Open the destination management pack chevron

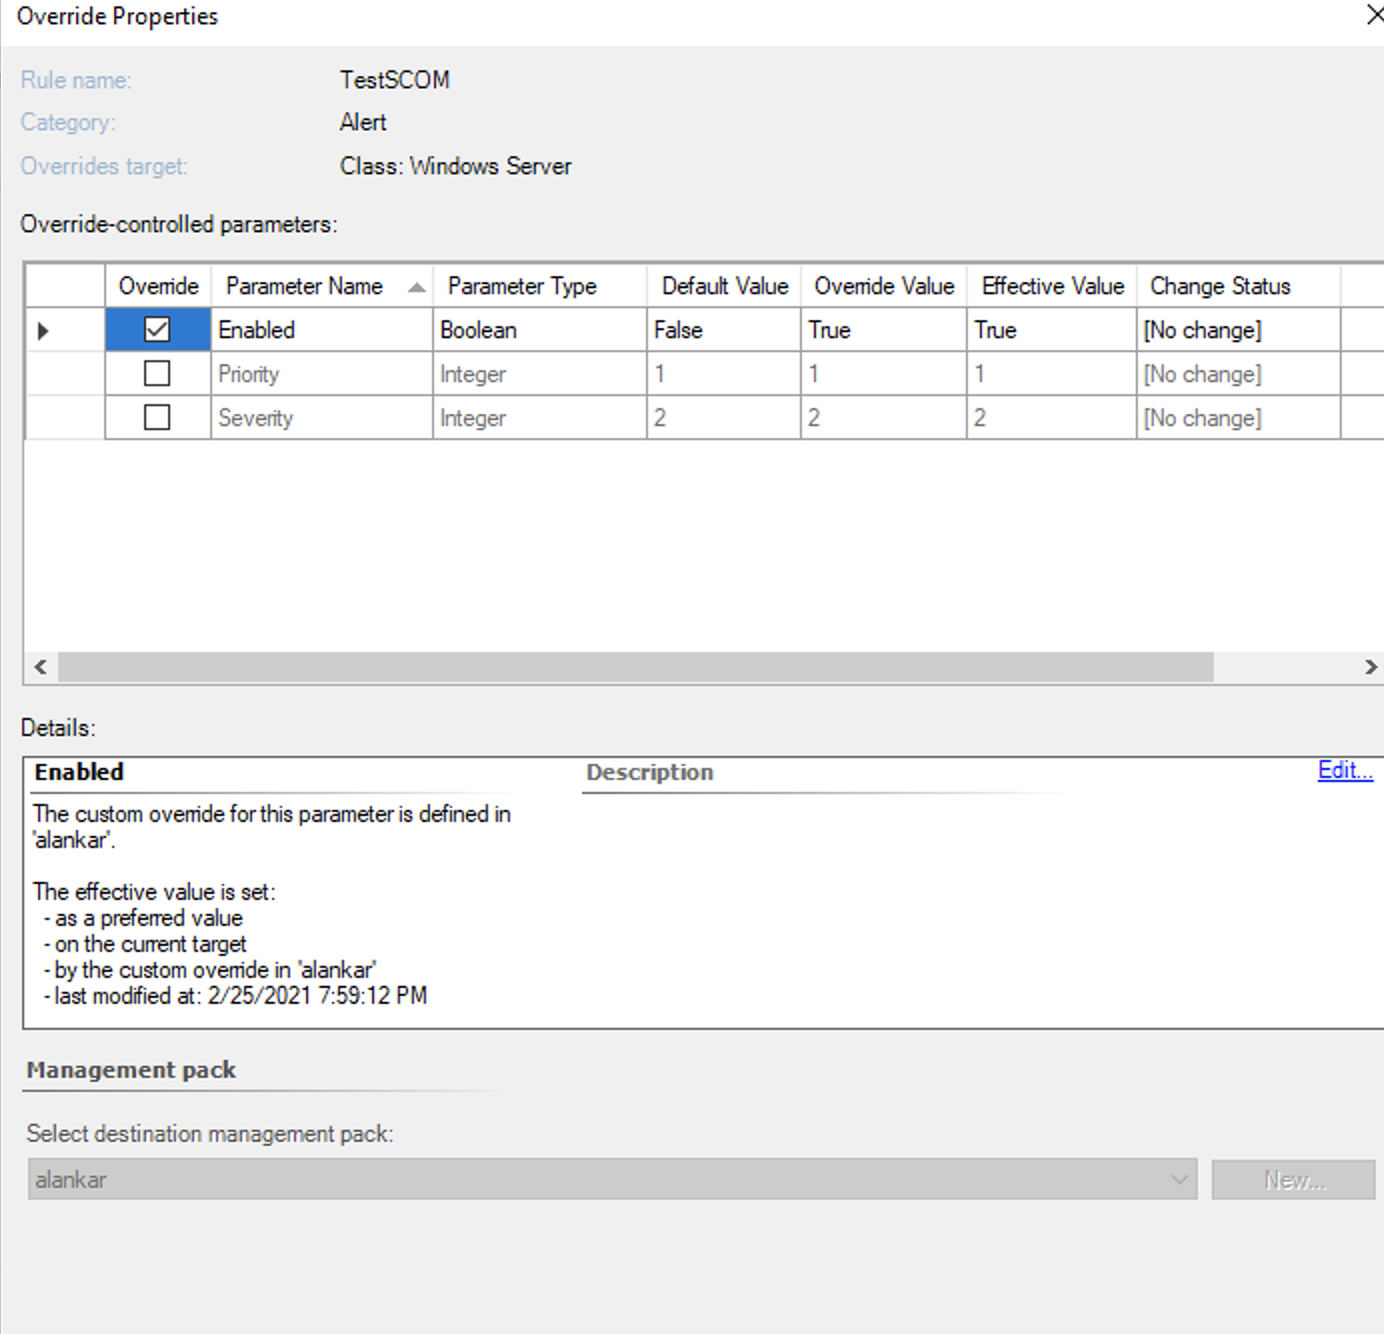(1178, 1179)
